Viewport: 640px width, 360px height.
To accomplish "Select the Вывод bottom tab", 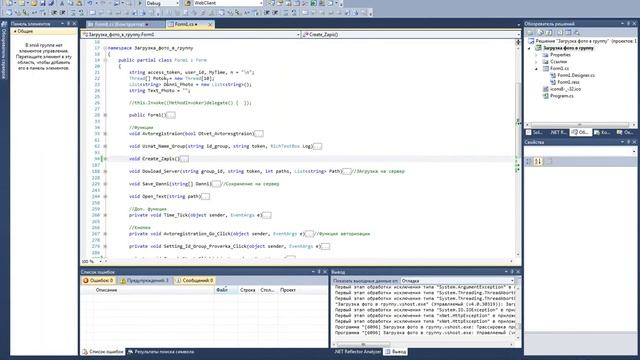I will click(396, 352).
